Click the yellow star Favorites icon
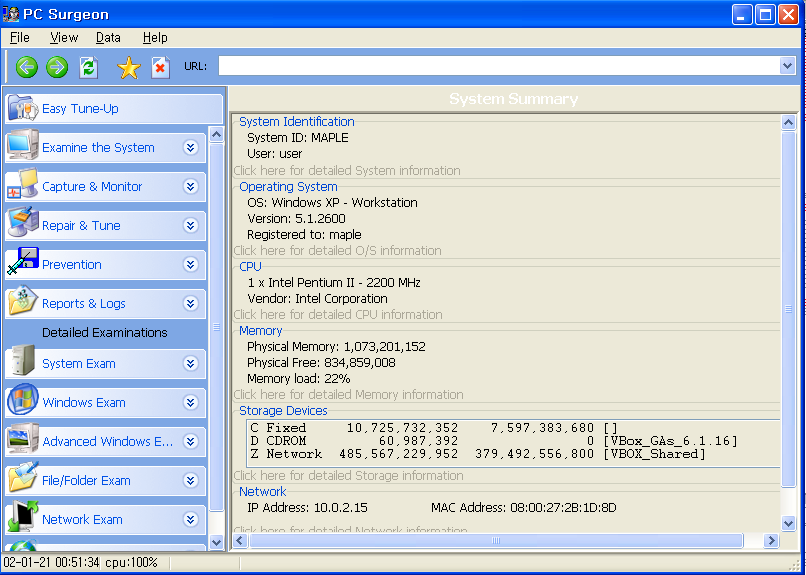This screenshot has height=575, width=806. (129, 67)
